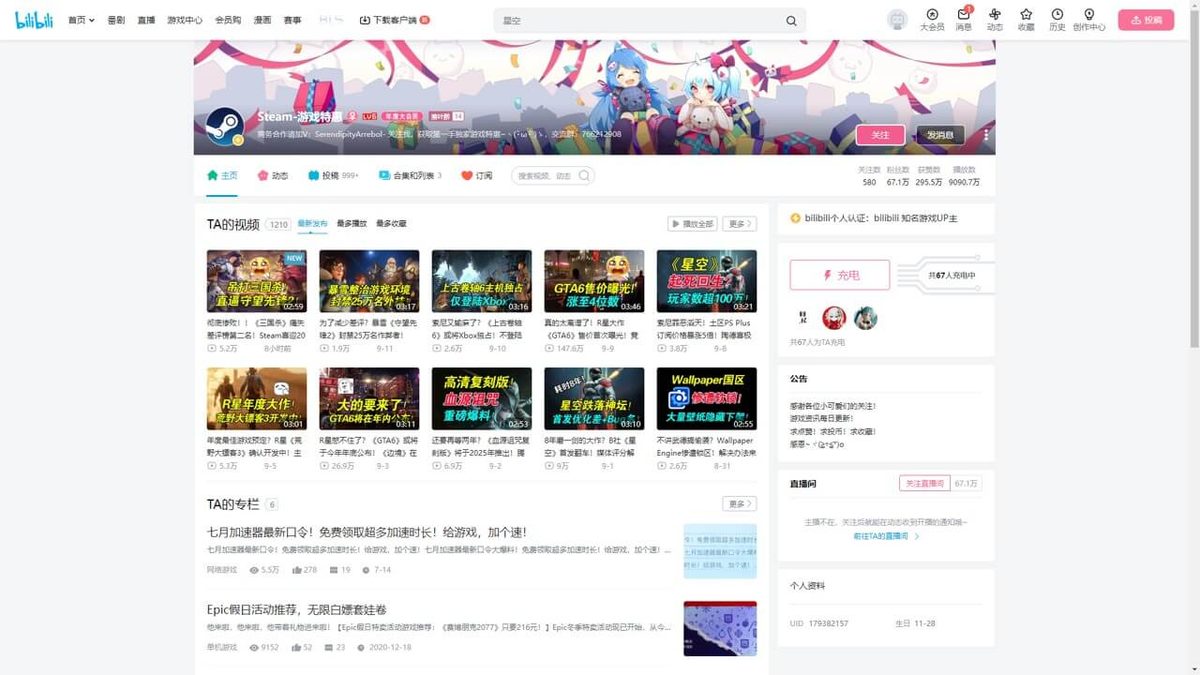Click the teal-haired supporter avatar
Image resolution: width=1200 pixels, height=675 pixels.
point(866,318)
